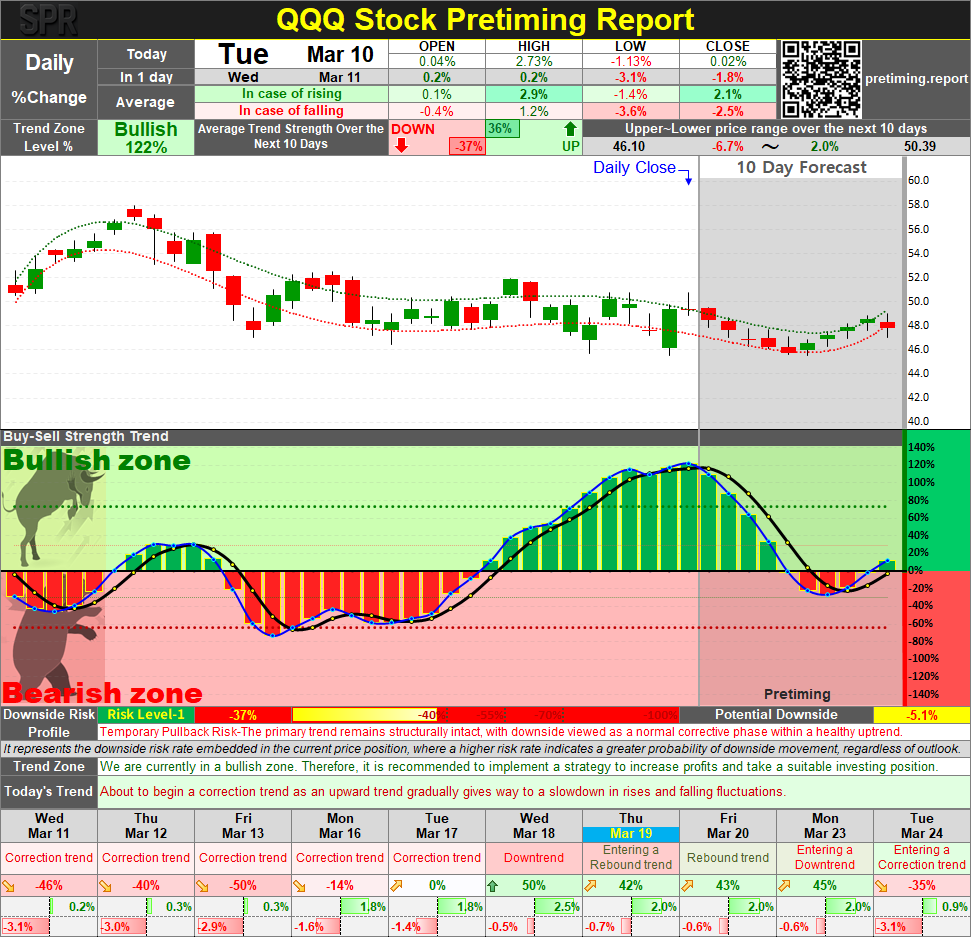Click the LOW value -1.13%

[631, 61]
